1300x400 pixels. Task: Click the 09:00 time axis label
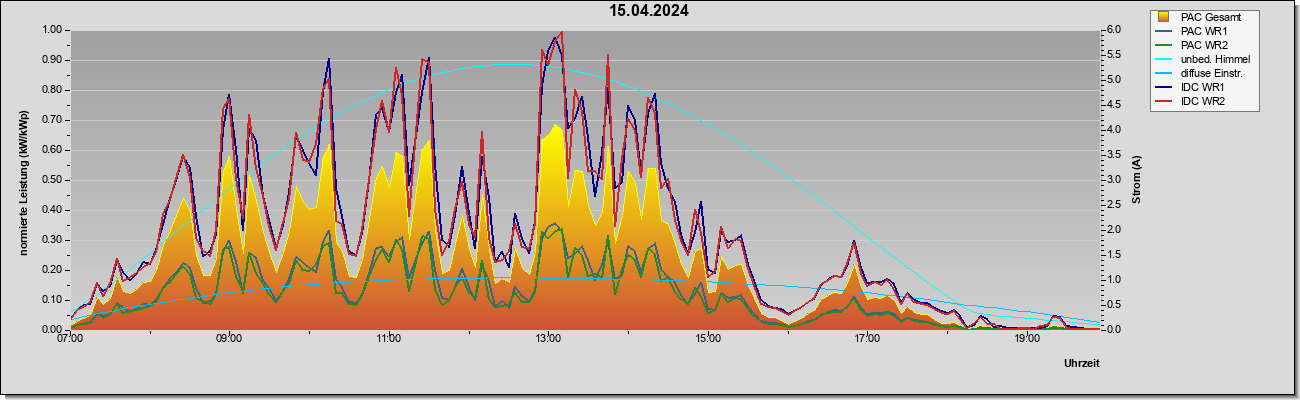click(x=229, y=339)
